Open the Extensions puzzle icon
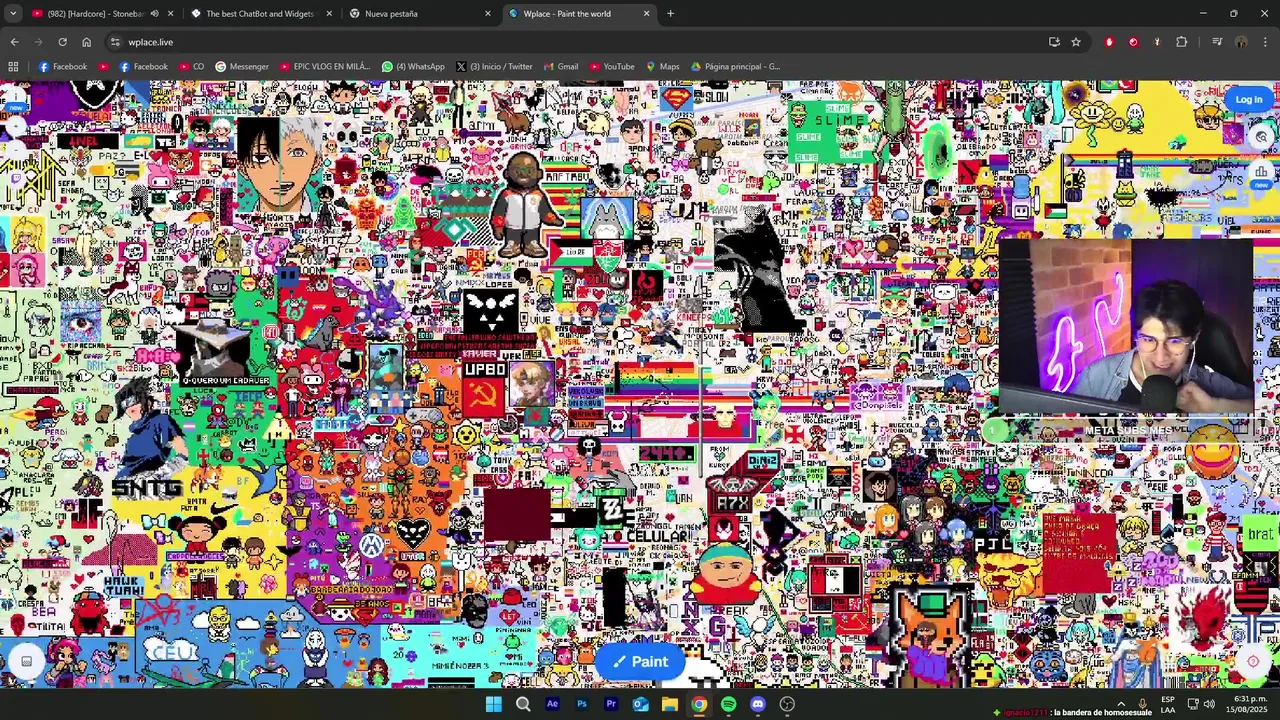 click(x=1182, y=42)
